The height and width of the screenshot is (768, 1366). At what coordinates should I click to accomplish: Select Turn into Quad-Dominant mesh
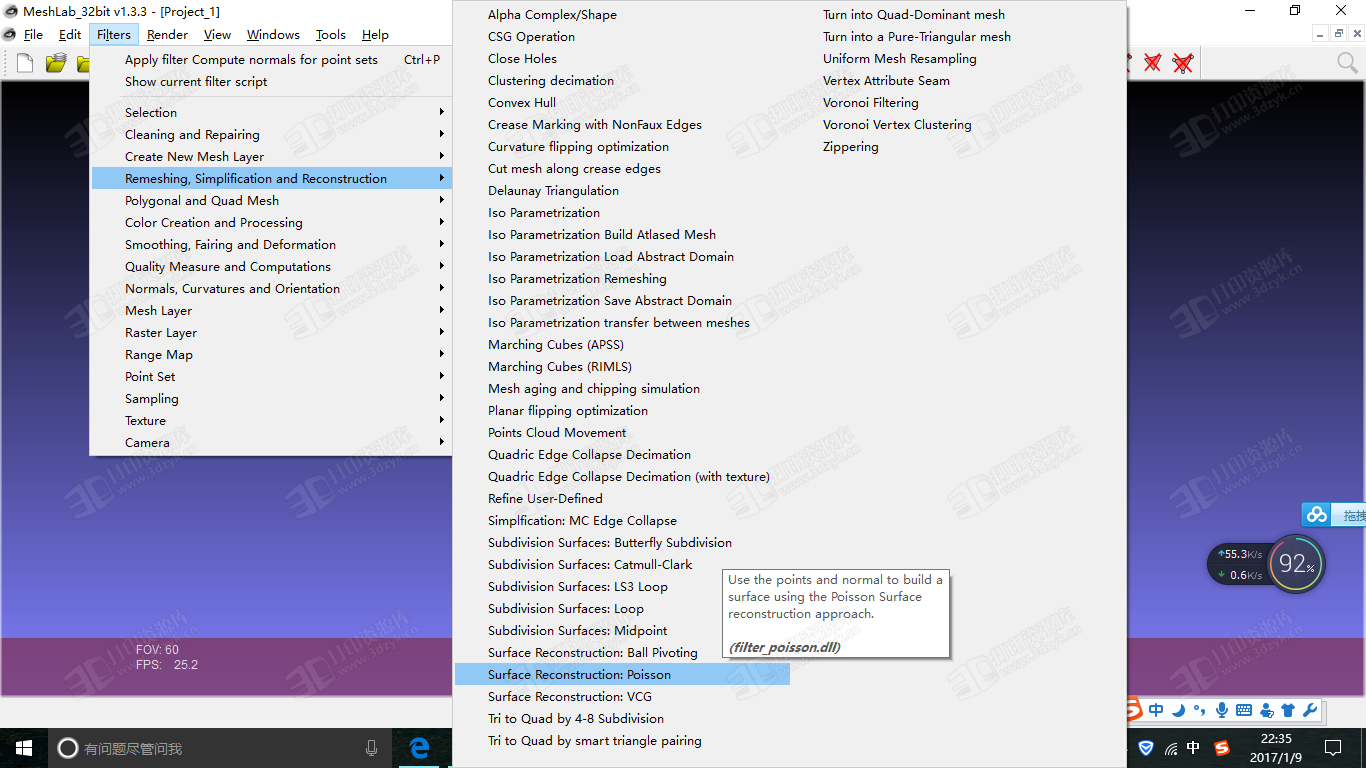(957, 14)
